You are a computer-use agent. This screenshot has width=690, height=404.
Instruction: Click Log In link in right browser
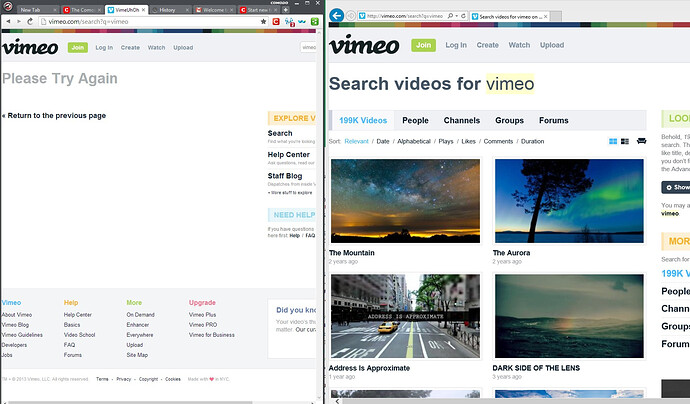point(456,45)
